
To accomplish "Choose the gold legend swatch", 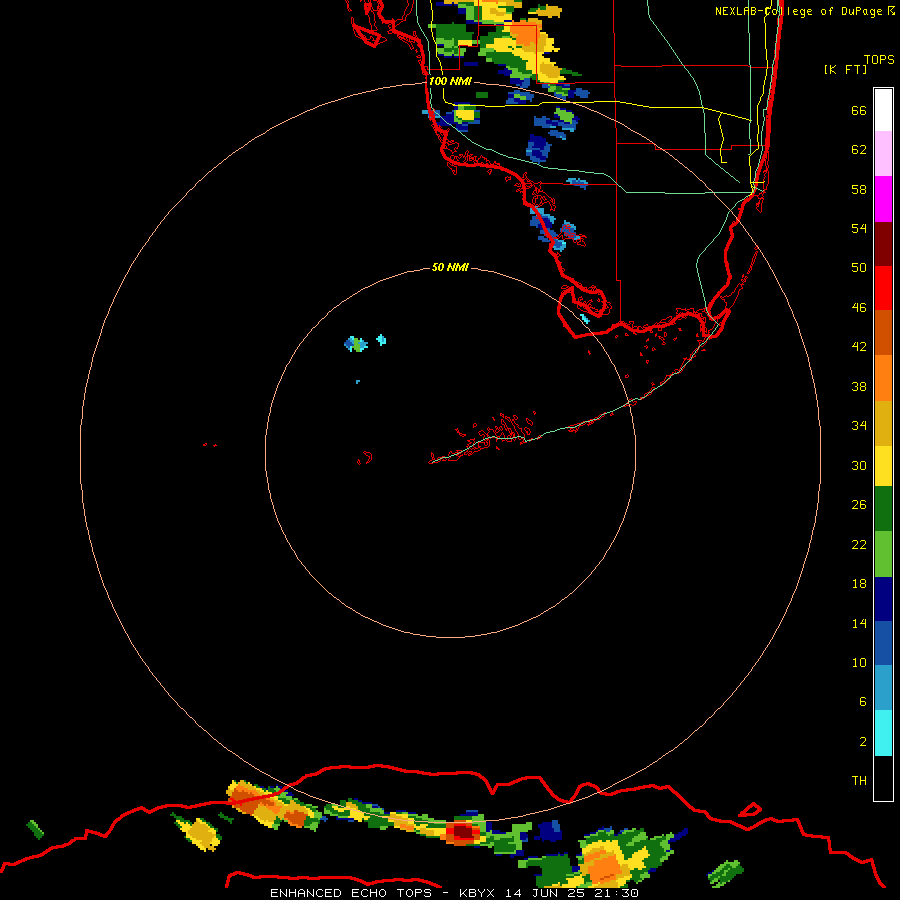I will 883,423.
